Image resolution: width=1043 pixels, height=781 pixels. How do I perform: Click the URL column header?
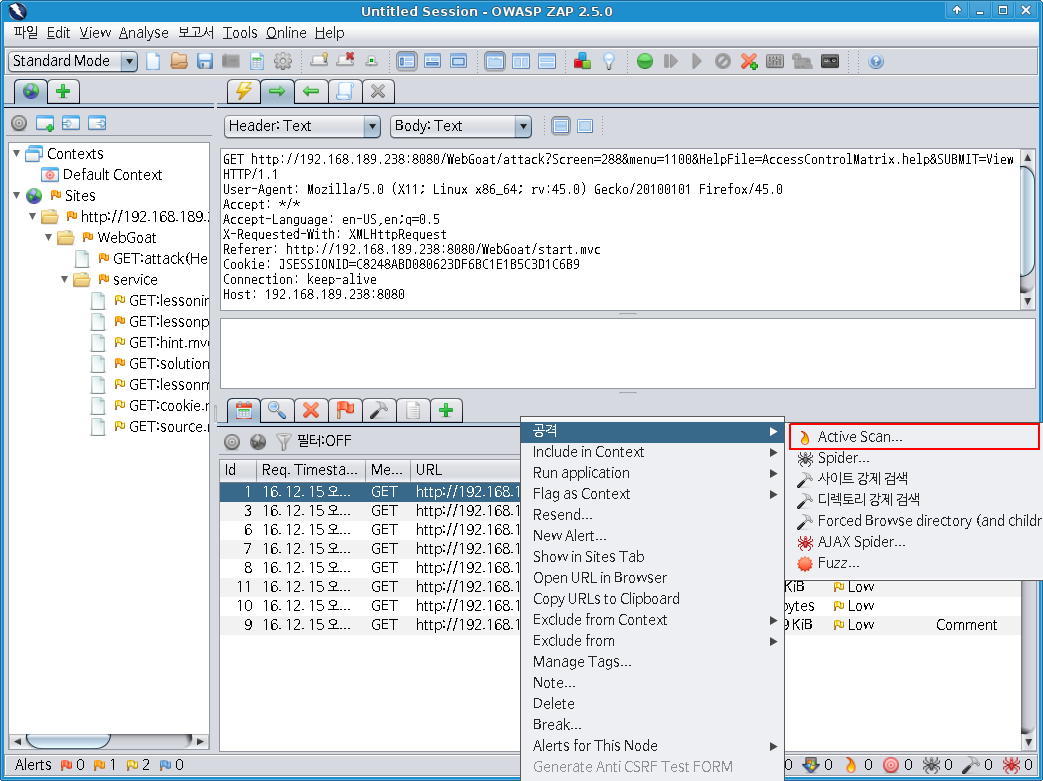[464, 470]
